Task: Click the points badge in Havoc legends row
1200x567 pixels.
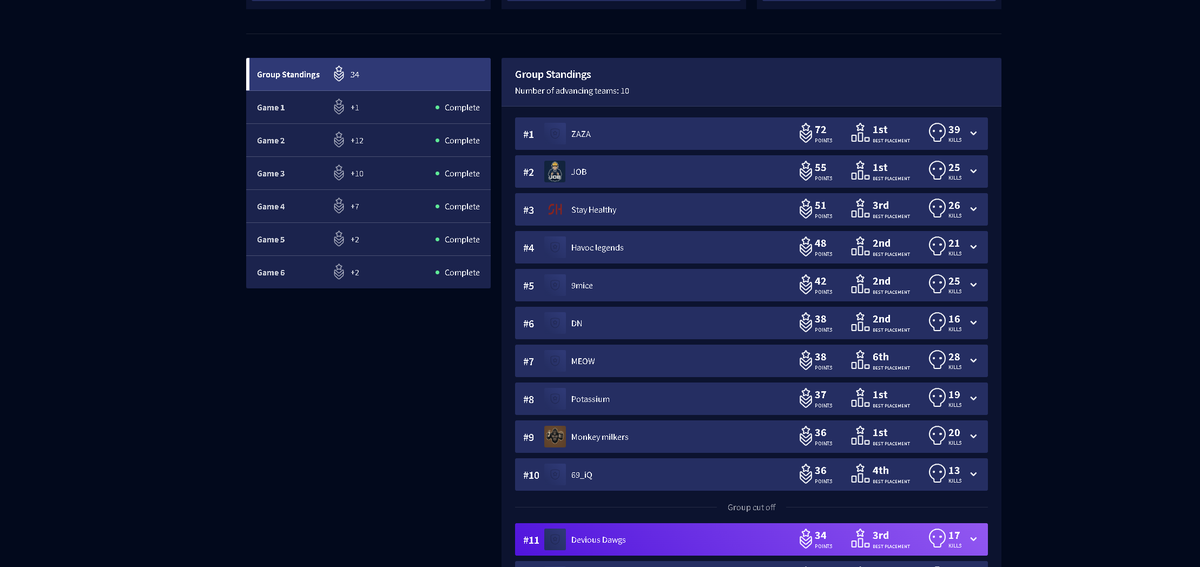Action: point(805,247)
